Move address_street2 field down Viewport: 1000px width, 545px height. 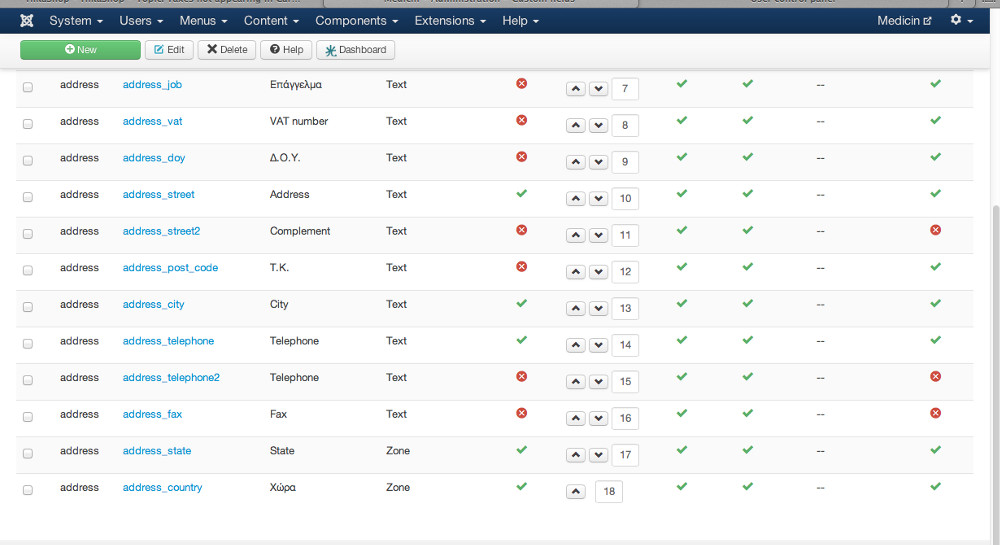pyautogui.click(x=598, y=235)
